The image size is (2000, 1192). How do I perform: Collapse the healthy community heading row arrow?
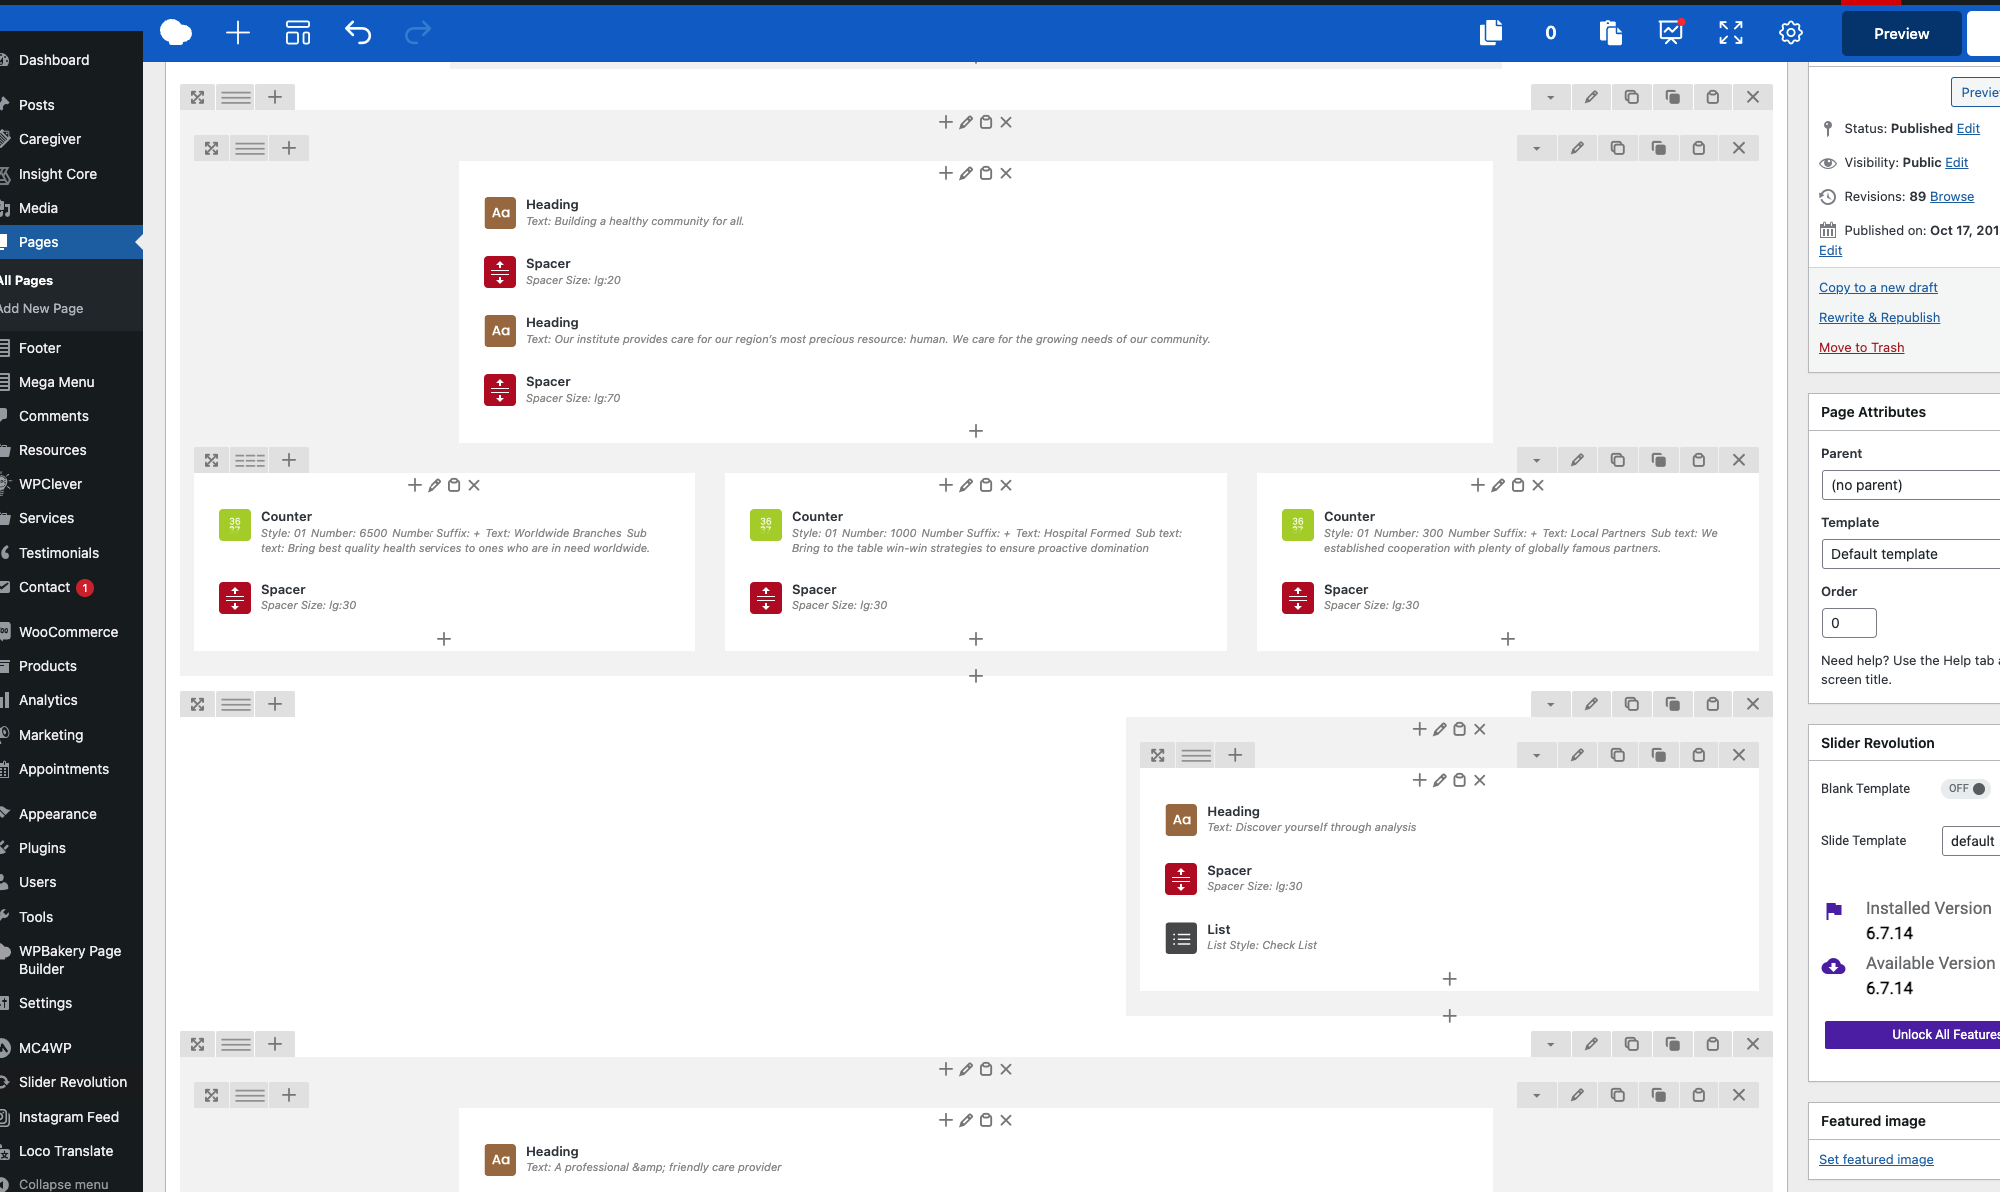1537,148
